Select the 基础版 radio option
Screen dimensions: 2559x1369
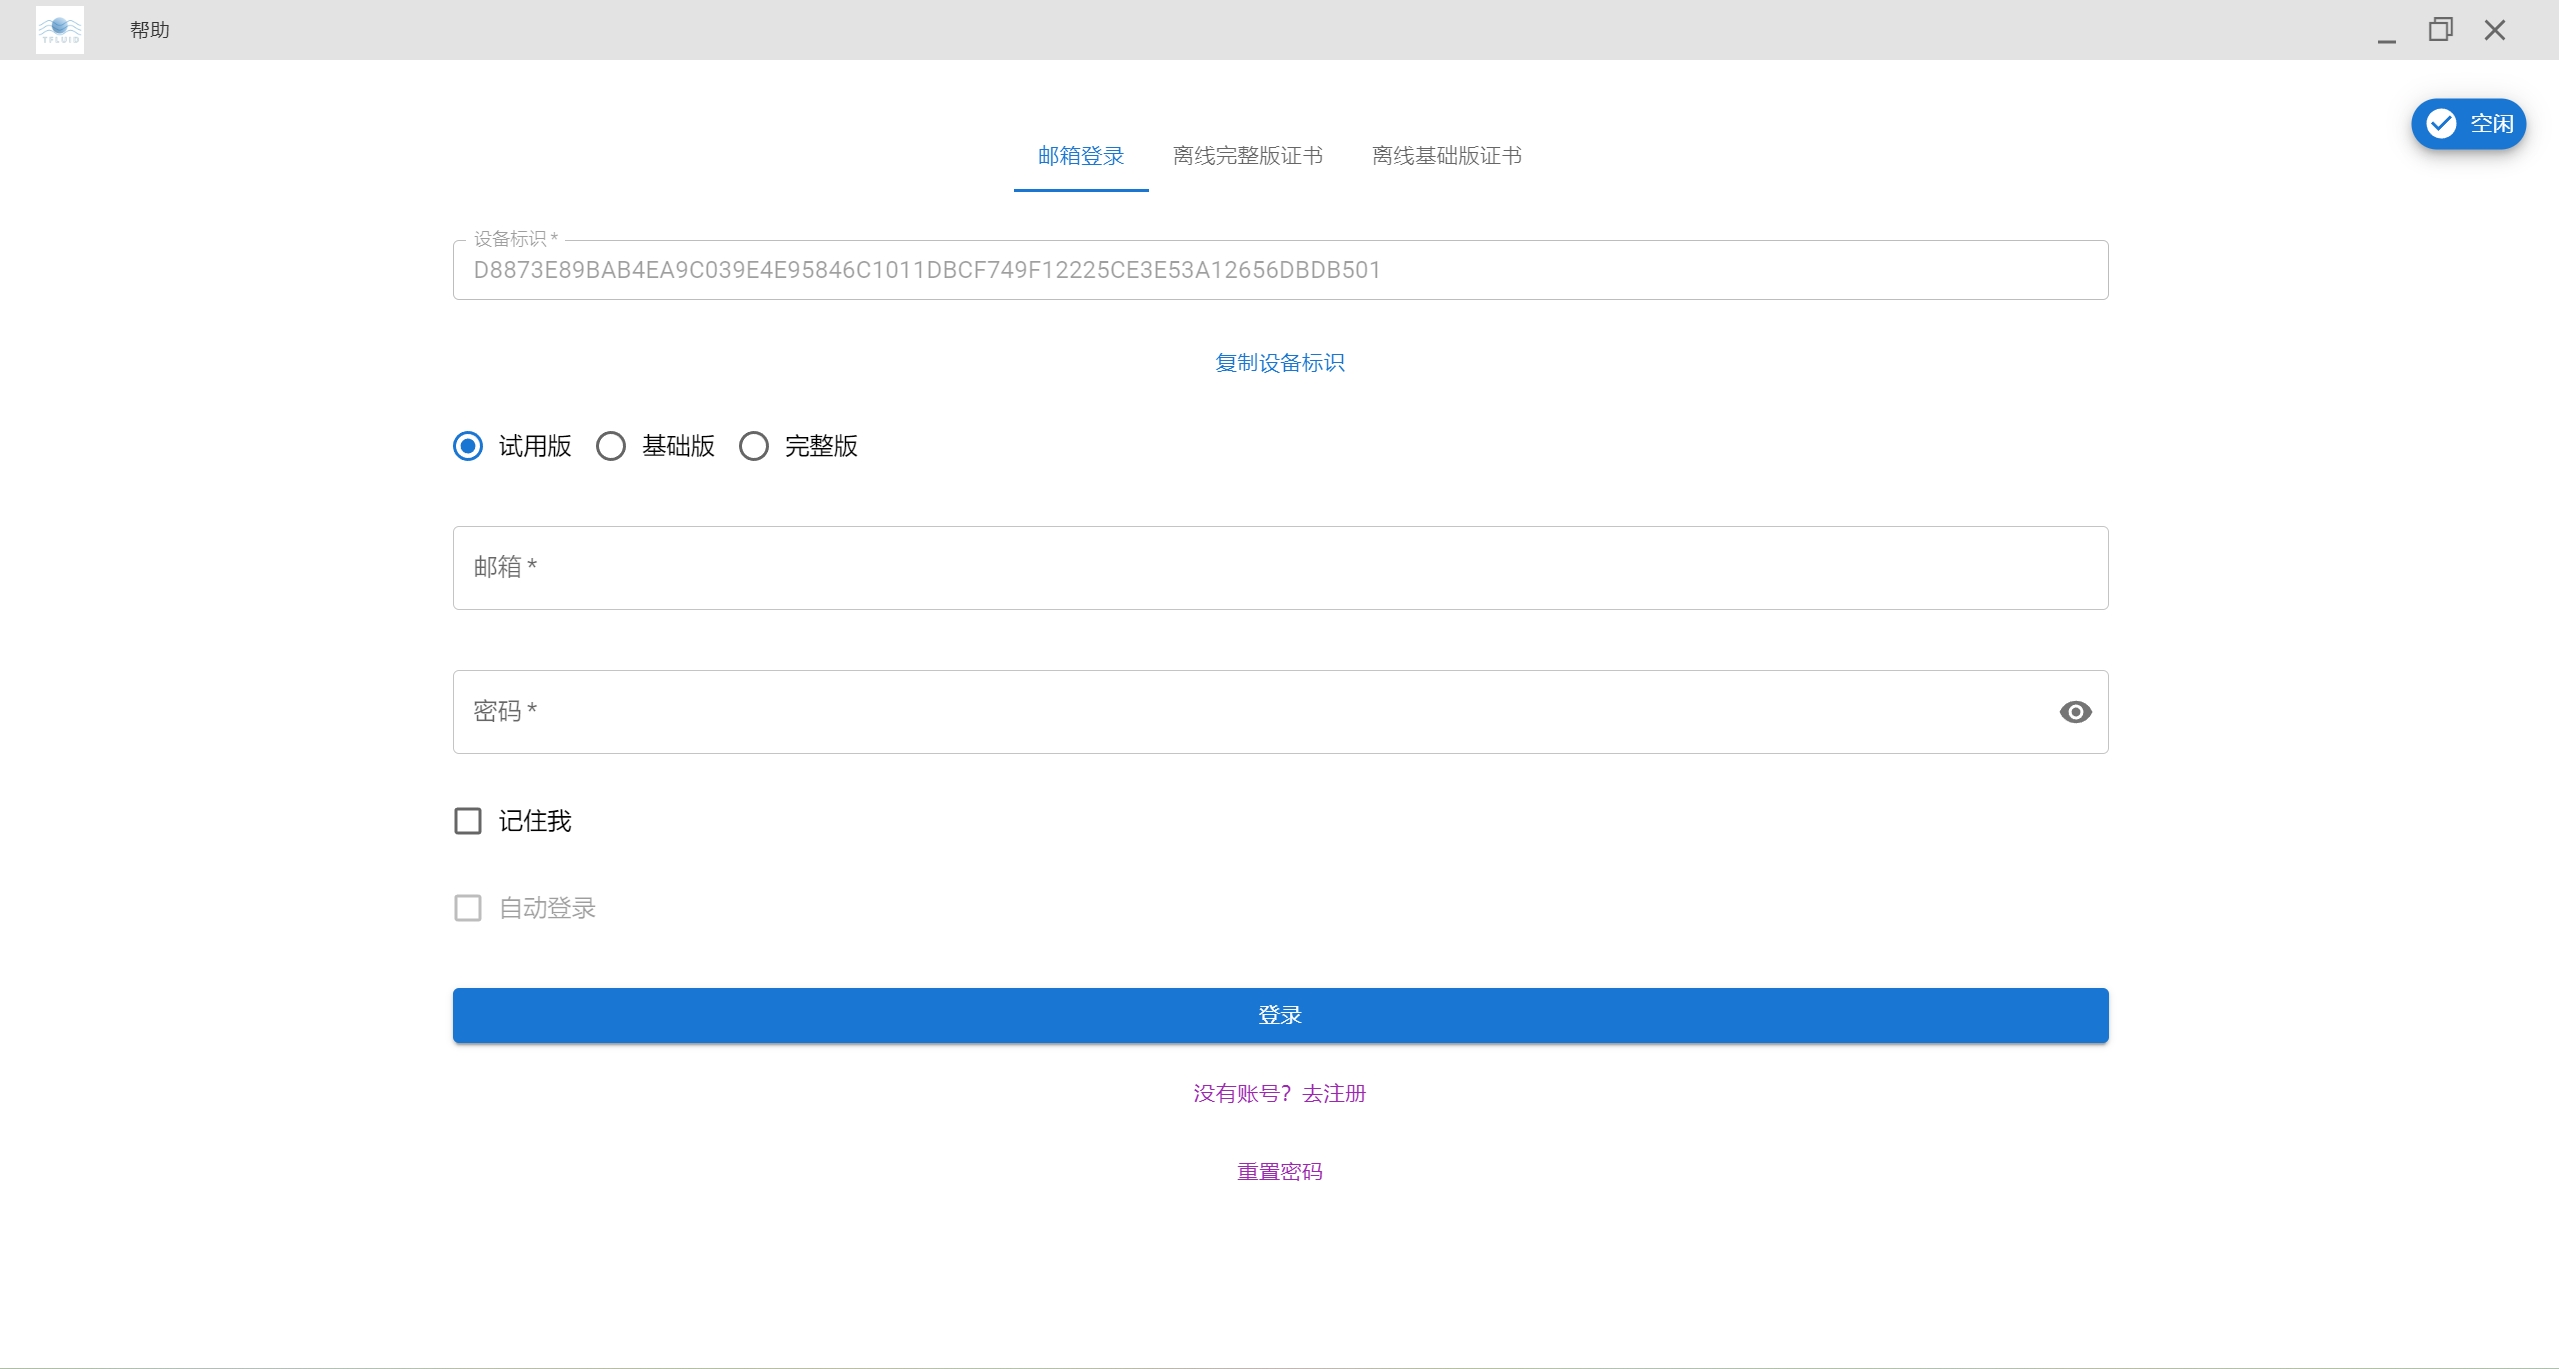click(611, 446)
